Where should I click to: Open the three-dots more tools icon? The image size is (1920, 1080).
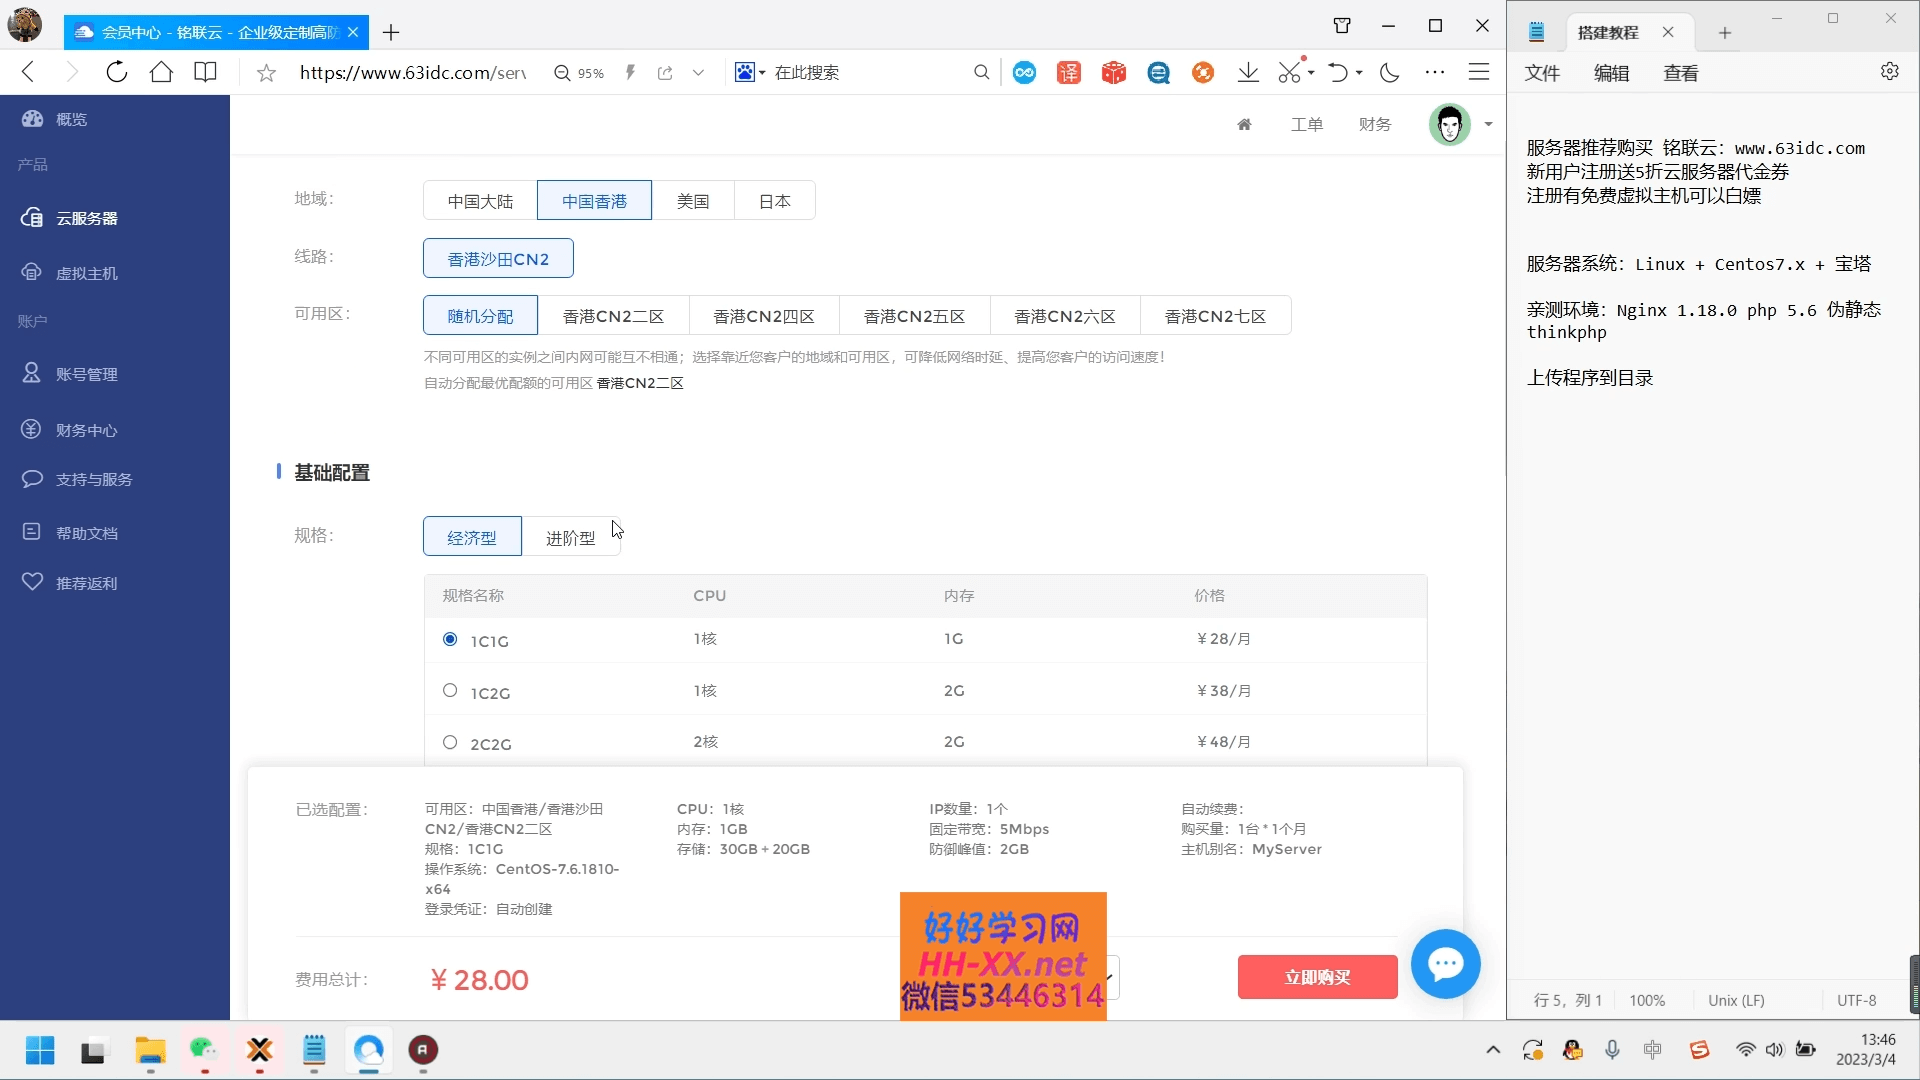click(x=1434, y=72)
